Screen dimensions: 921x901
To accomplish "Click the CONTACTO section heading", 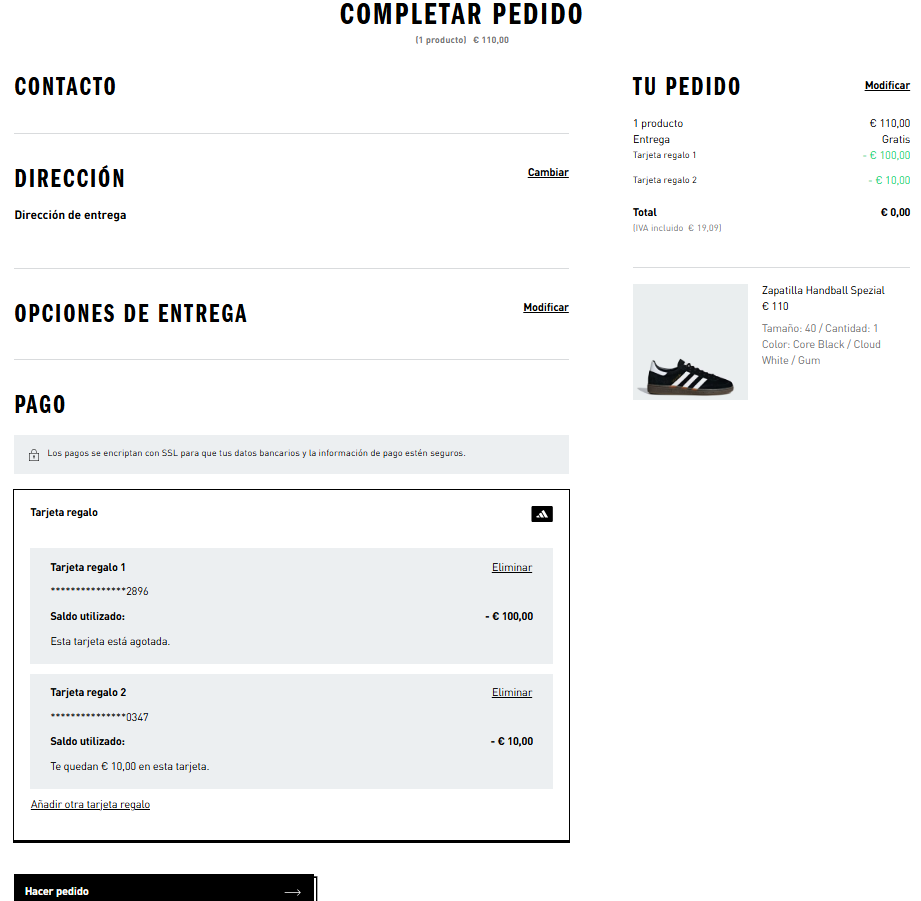I will pos(65,87).
